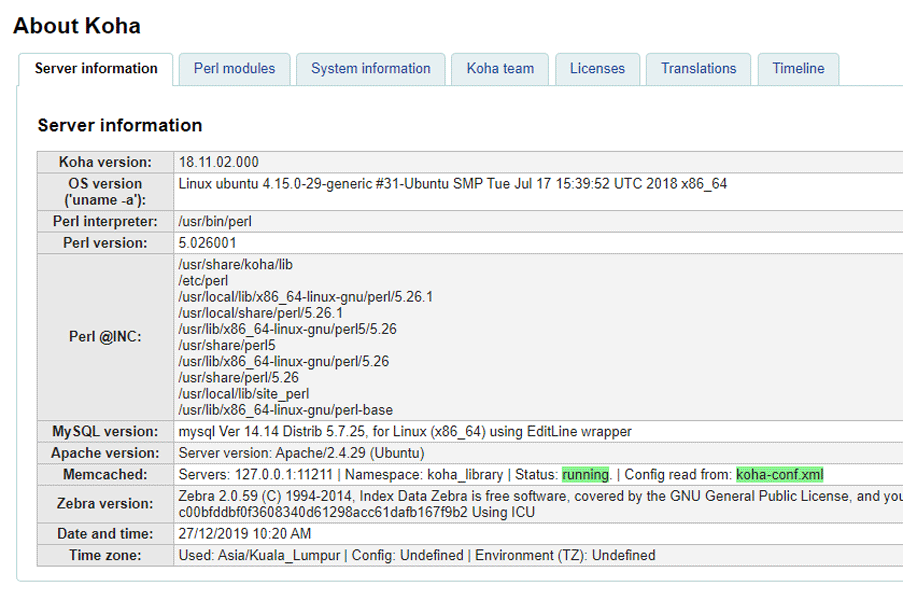Screen dimensions: 903x605
Task: Click the green running status indicator
Action: point(585,475)
